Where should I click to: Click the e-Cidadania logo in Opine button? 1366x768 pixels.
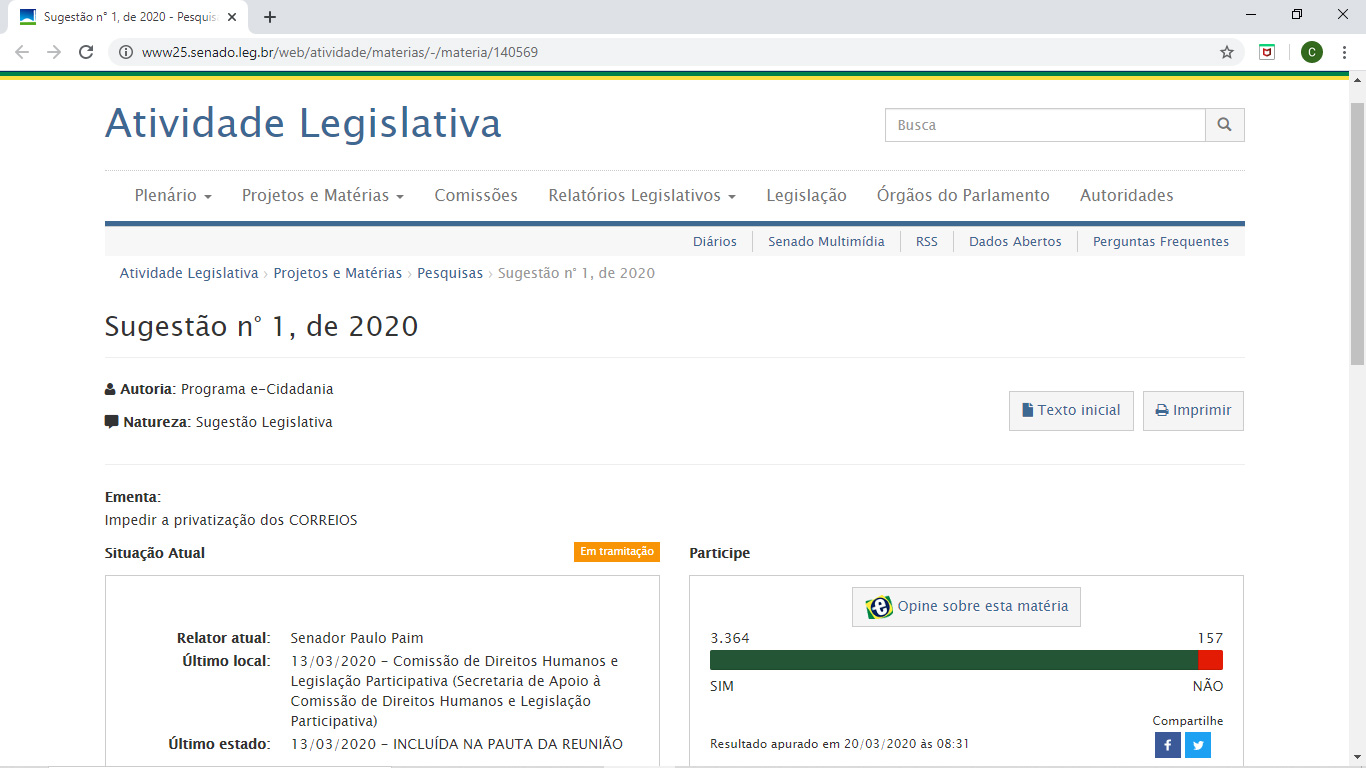878,607
